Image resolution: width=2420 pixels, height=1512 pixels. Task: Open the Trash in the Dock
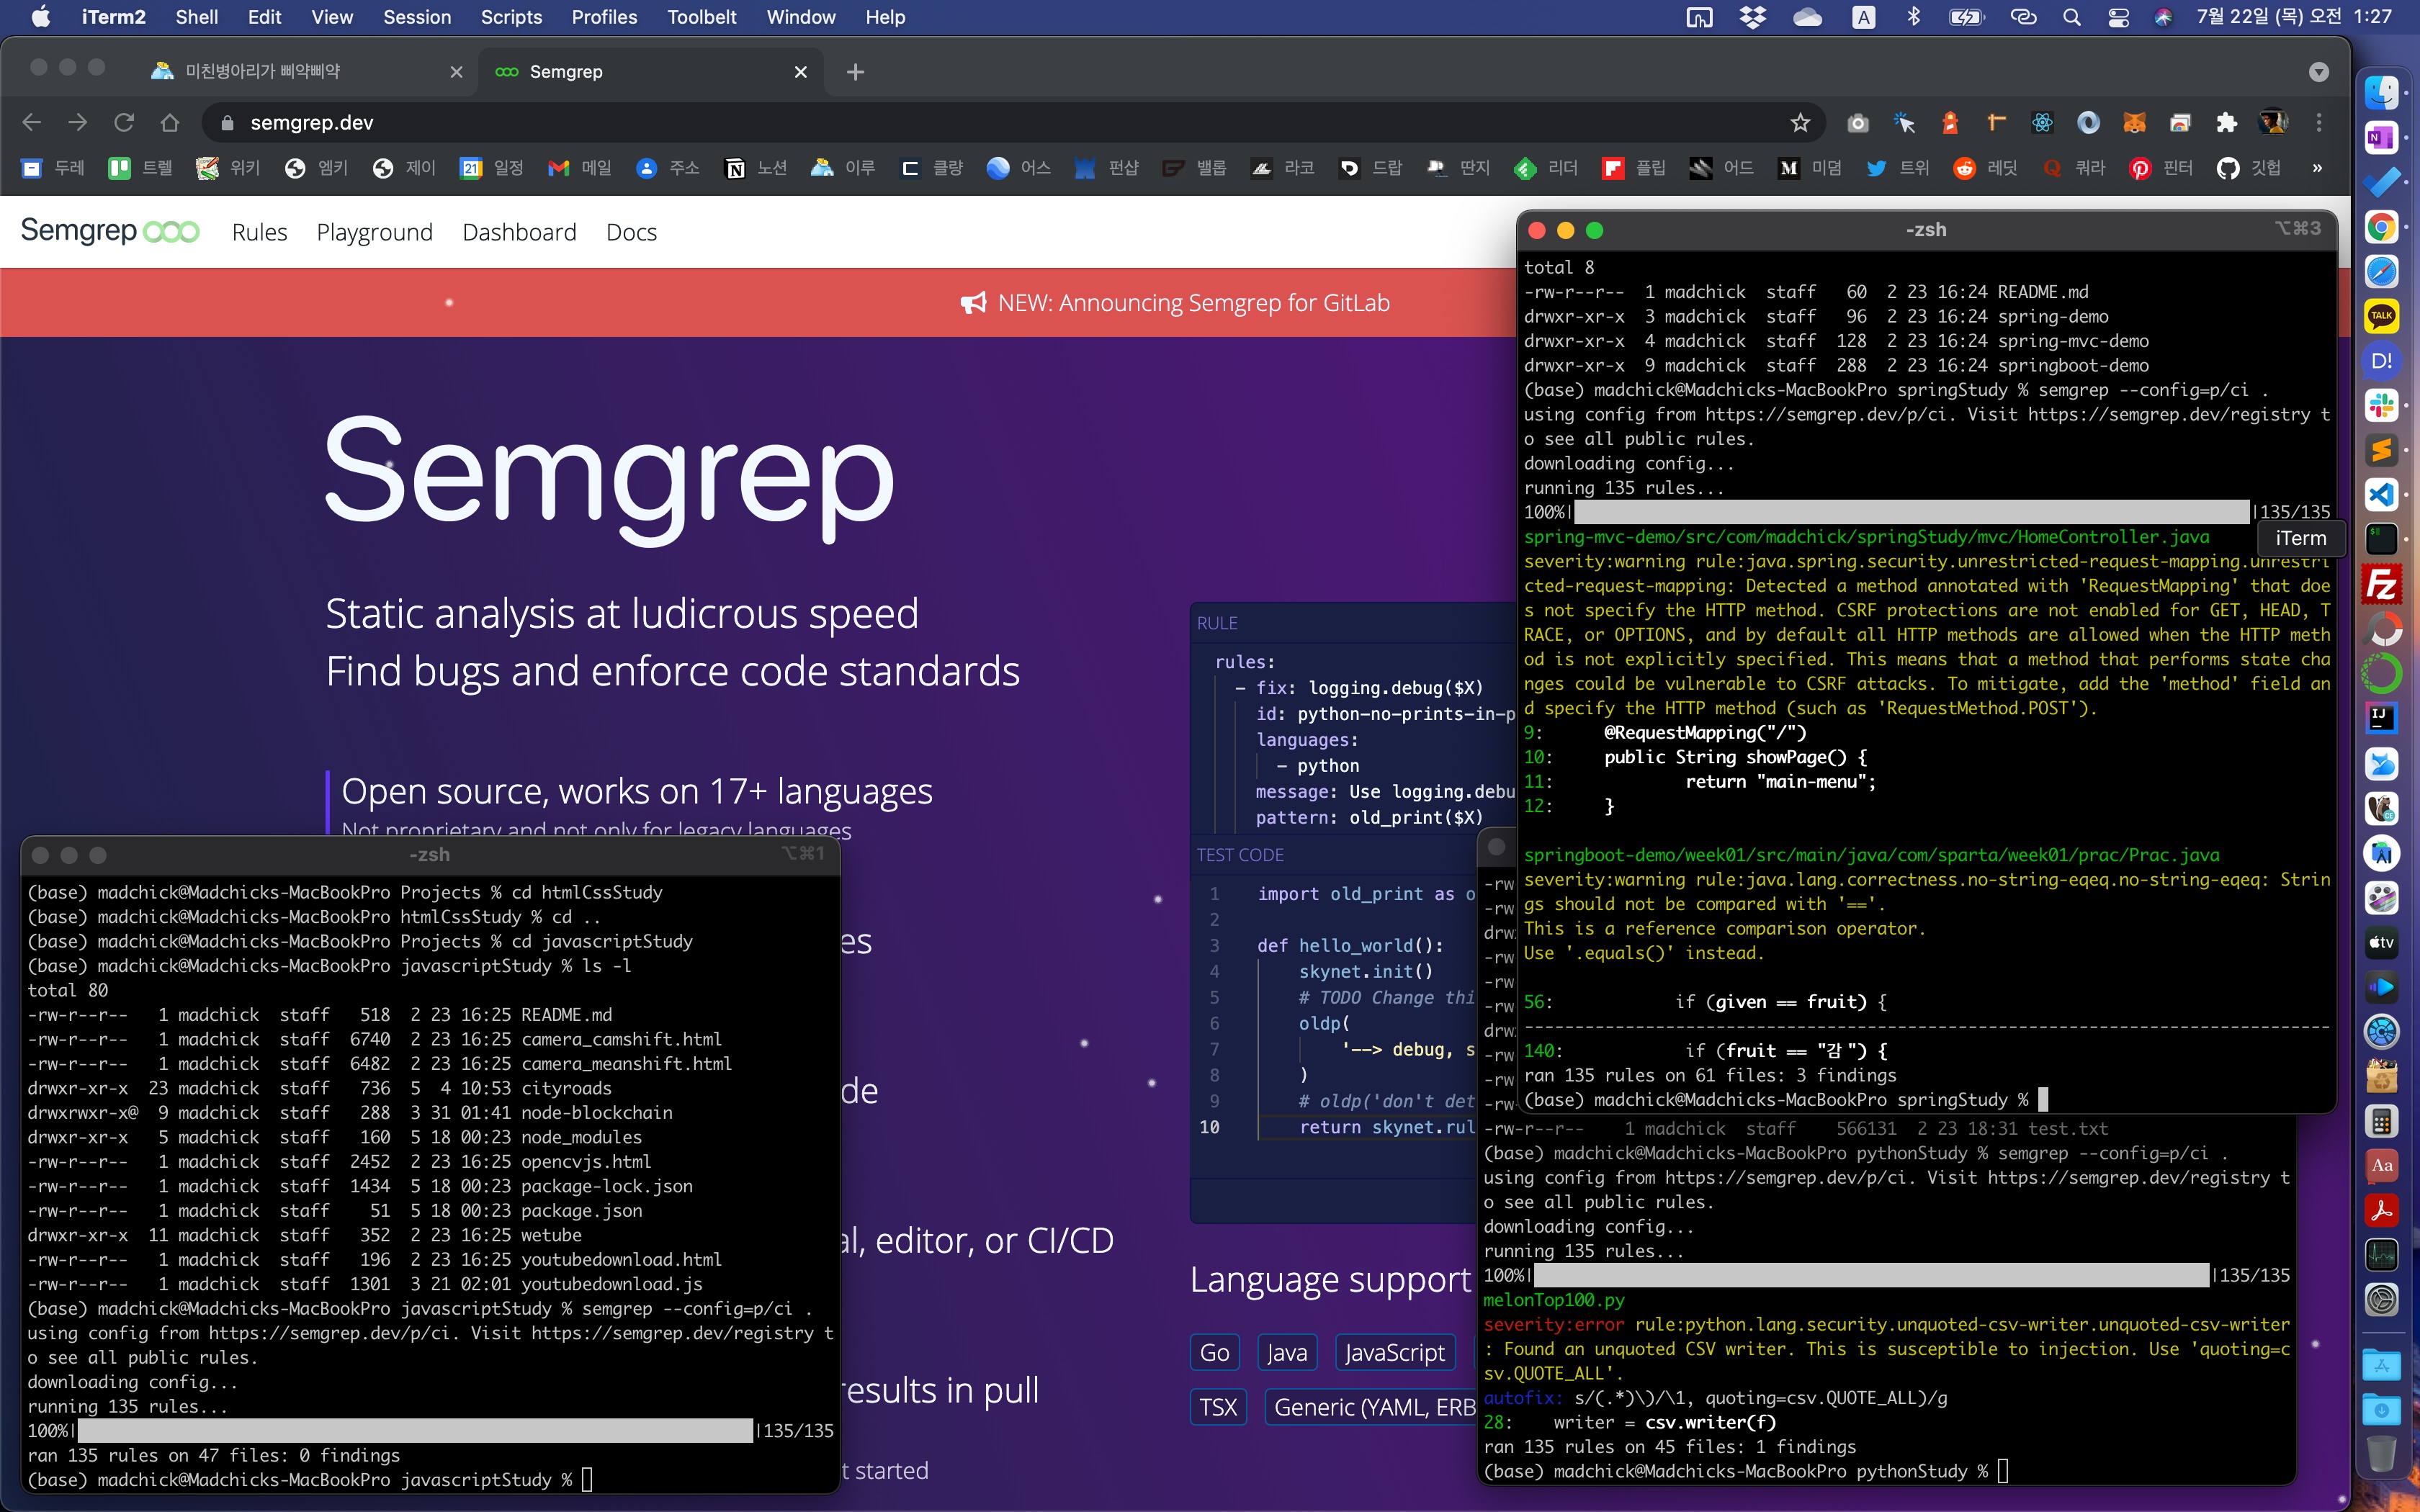tap(2381, 1453)
